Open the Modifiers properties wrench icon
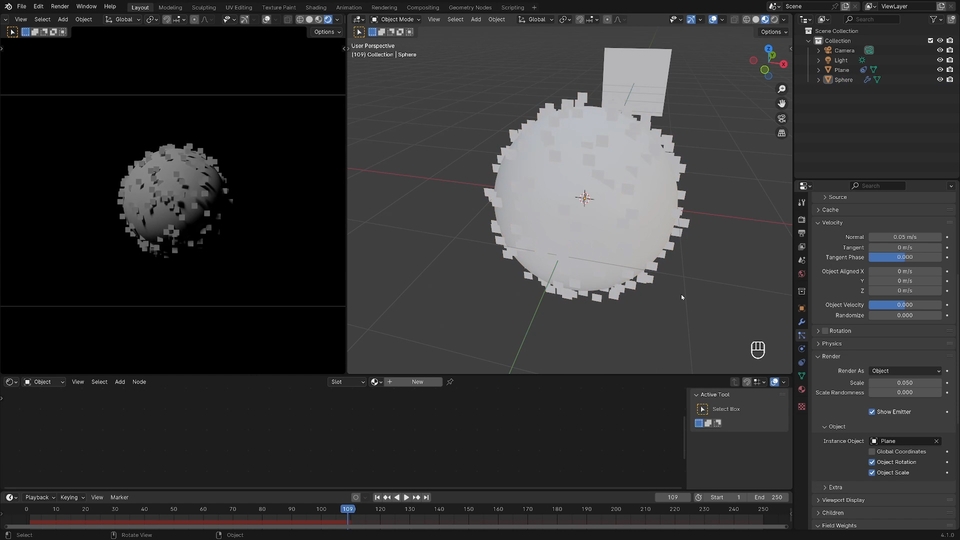The height and width of the screenshot is (540, 960). point(801,322)
